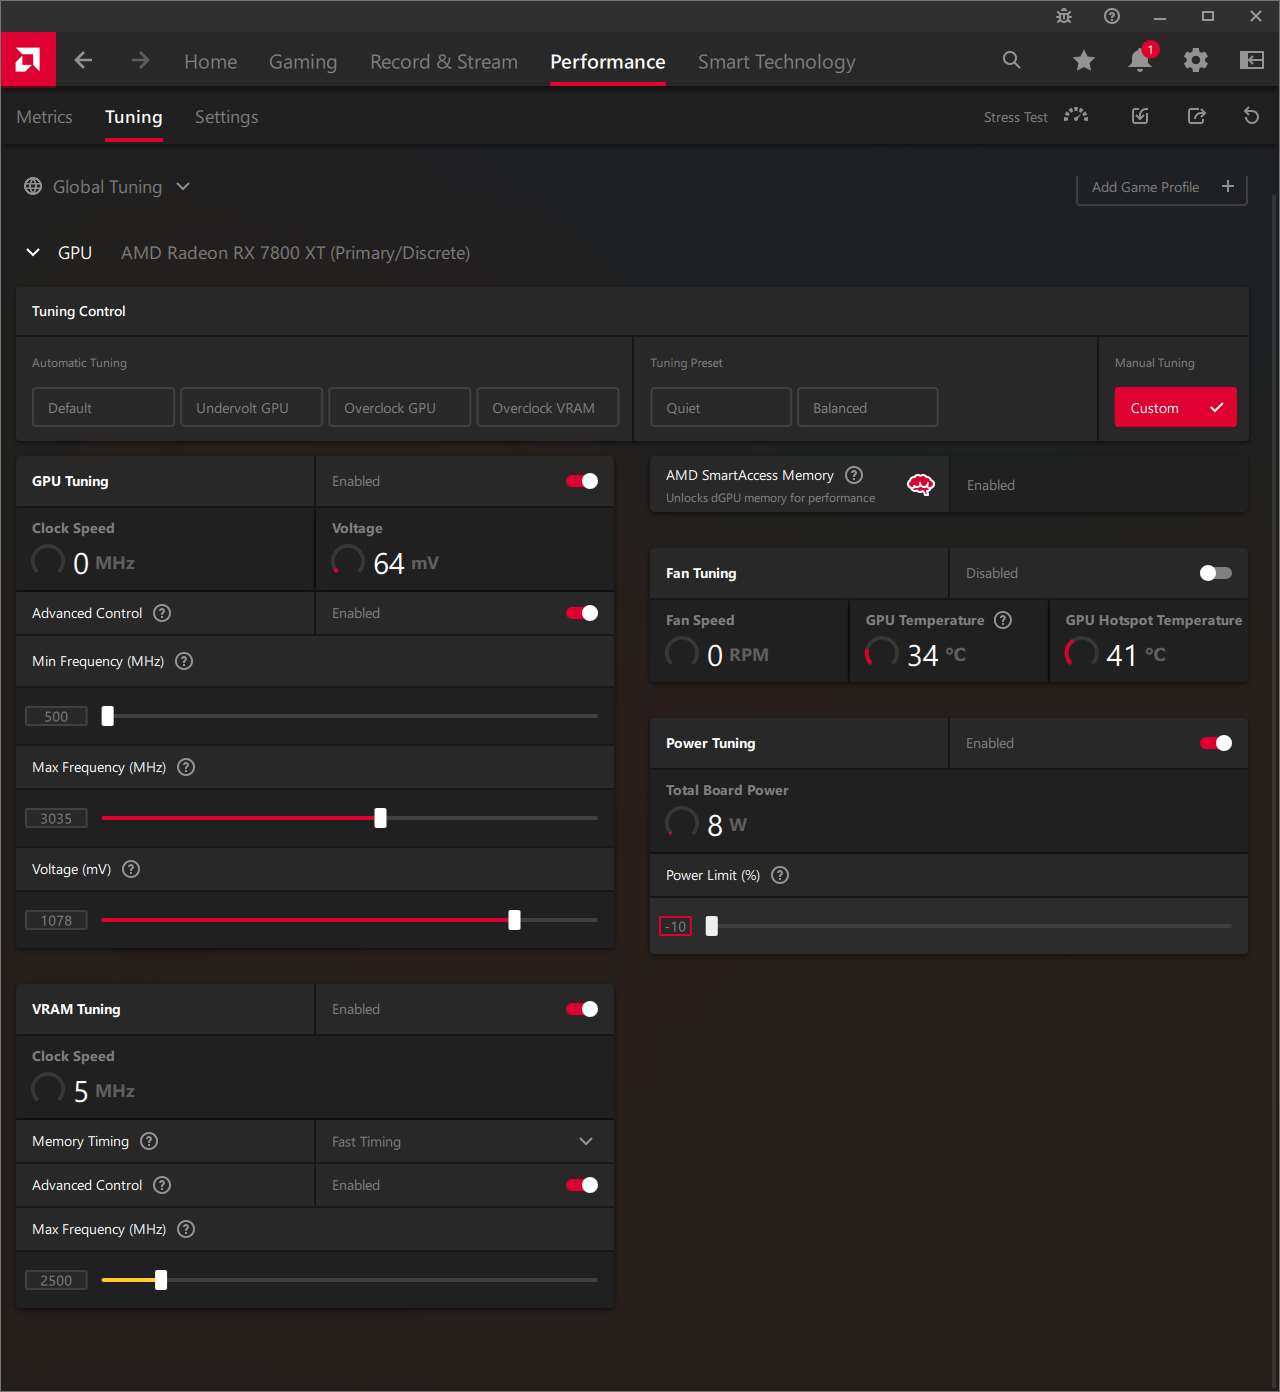Open the AMD SmartAccess Memory help icon
The height and width of the screenshot is (1392, 1280).
[x=854, y=475]
